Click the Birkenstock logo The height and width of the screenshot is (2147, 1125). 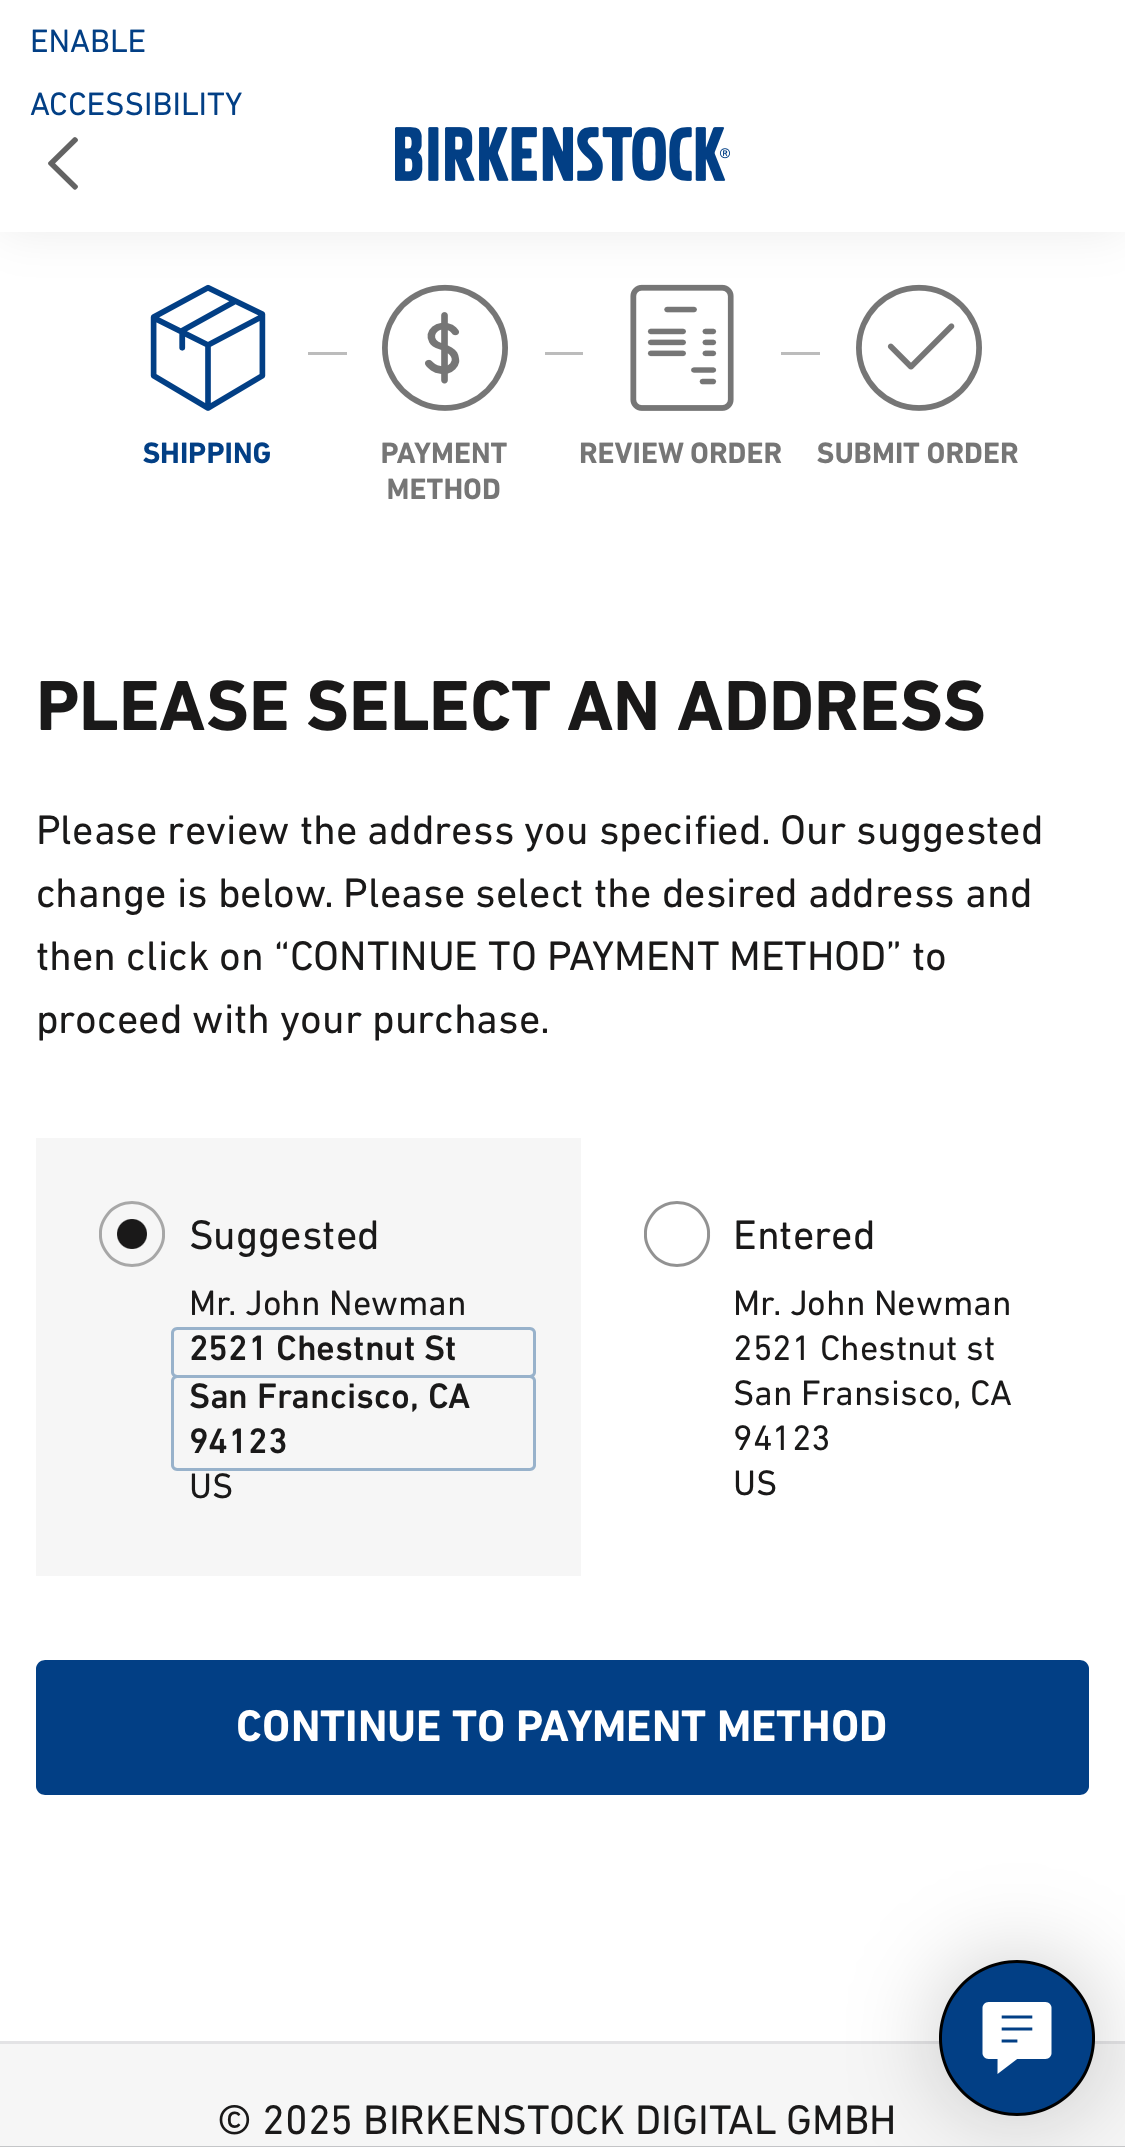[562, 157]
